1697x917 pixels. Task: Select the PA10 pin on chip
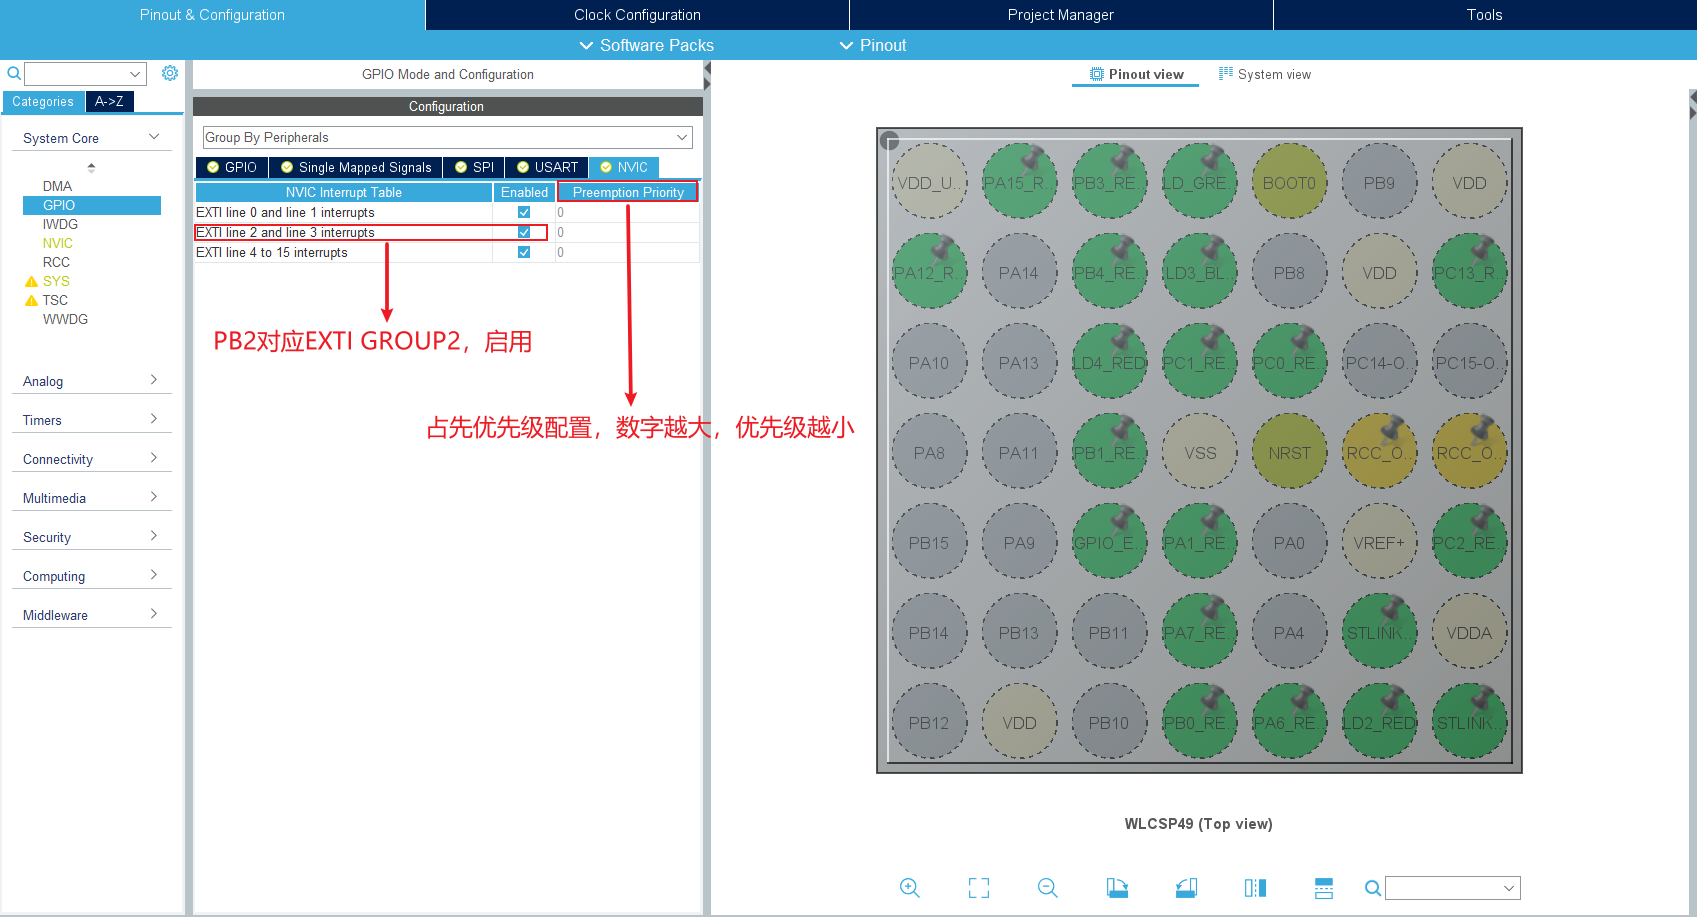[x=929, y=362]
